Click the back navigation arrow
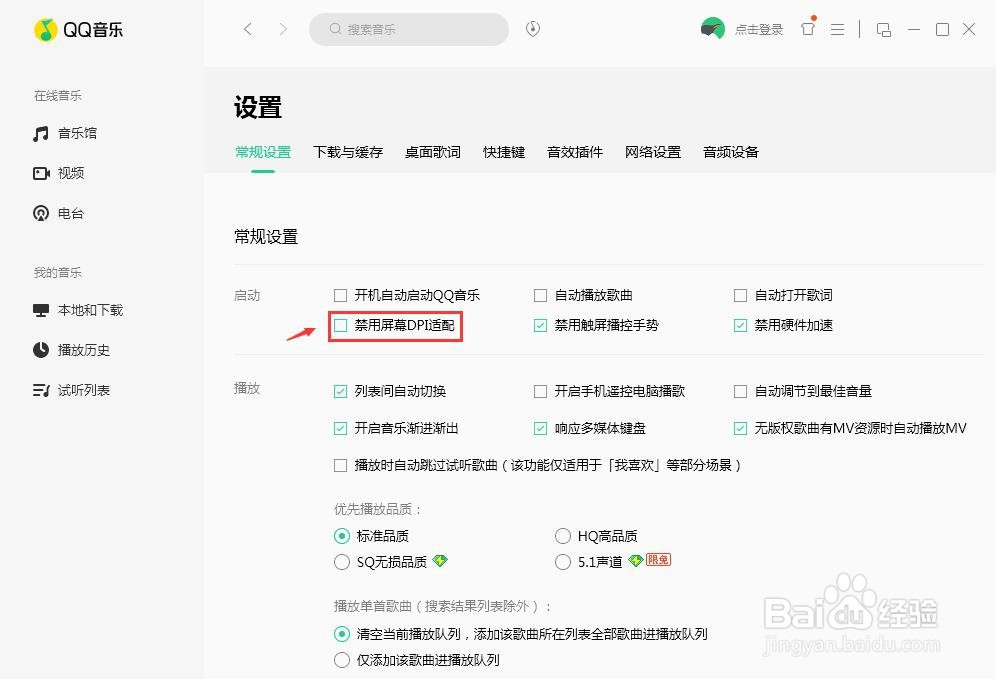Screen dimensions: 996x679 coord(247,30)
